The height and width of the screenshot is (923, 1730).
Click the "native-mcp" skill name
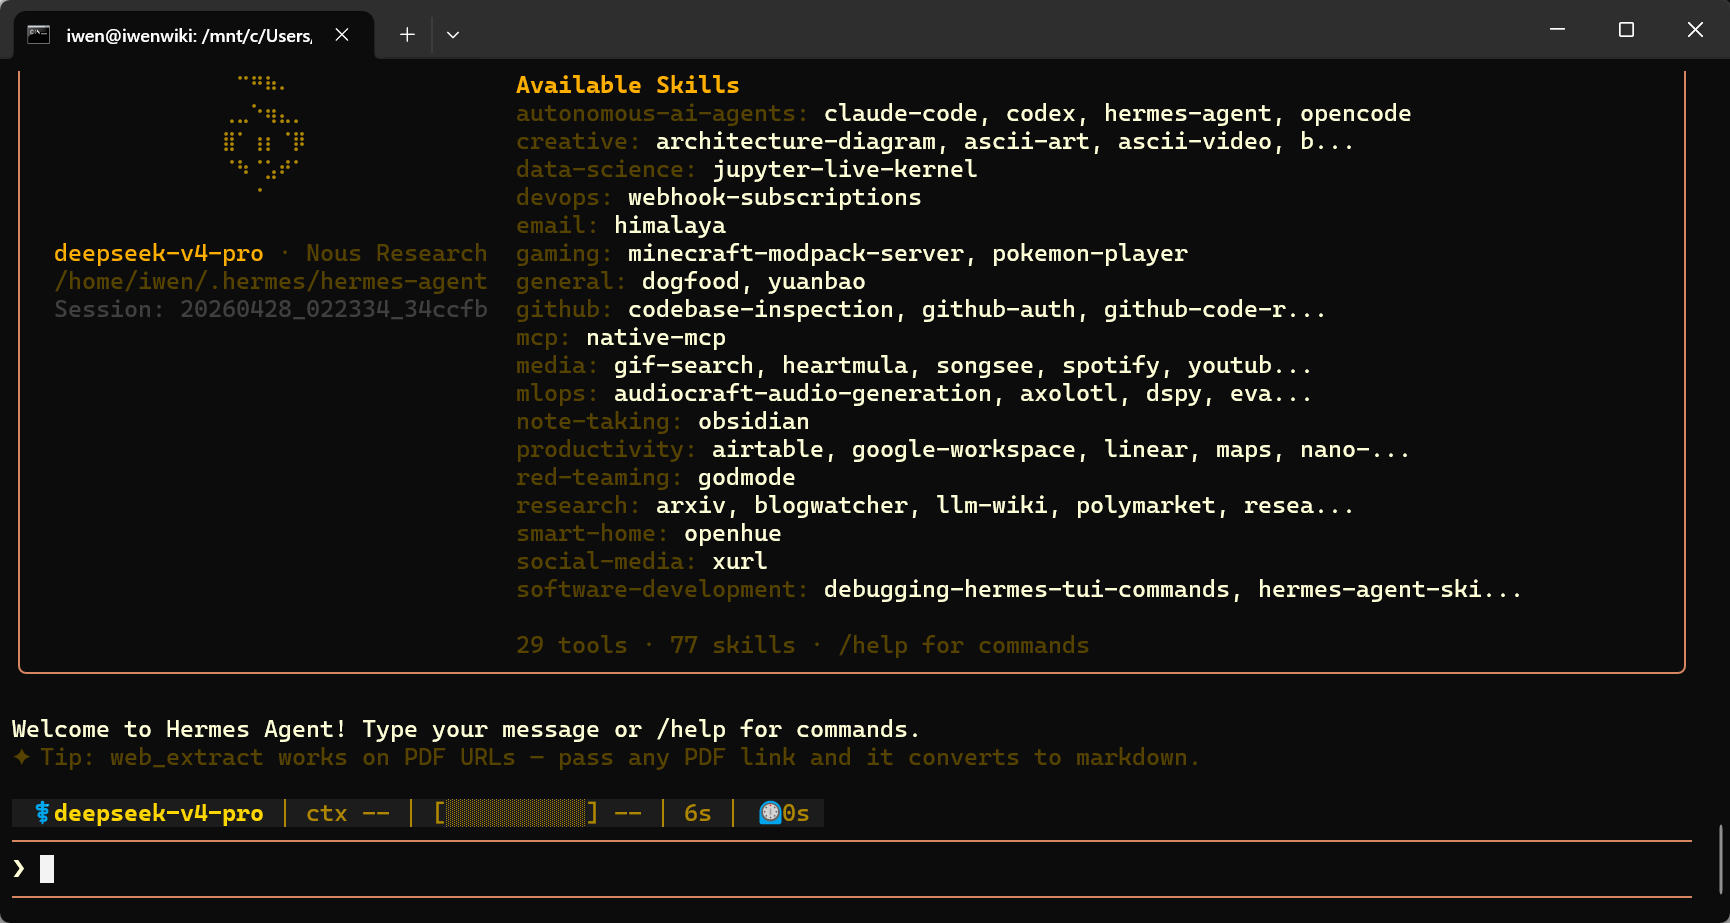[x=656, y=337]
